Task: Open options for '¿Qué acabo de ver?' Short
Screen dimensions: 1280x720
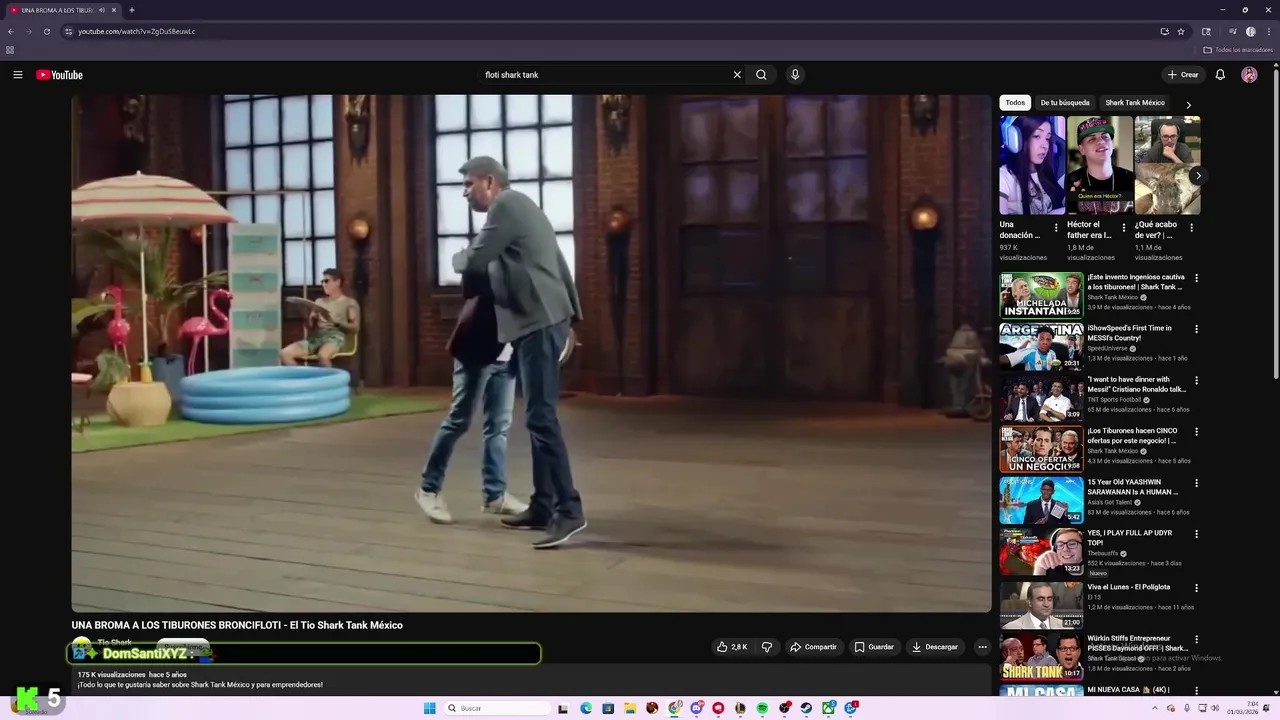Action: coord(1191,228)
